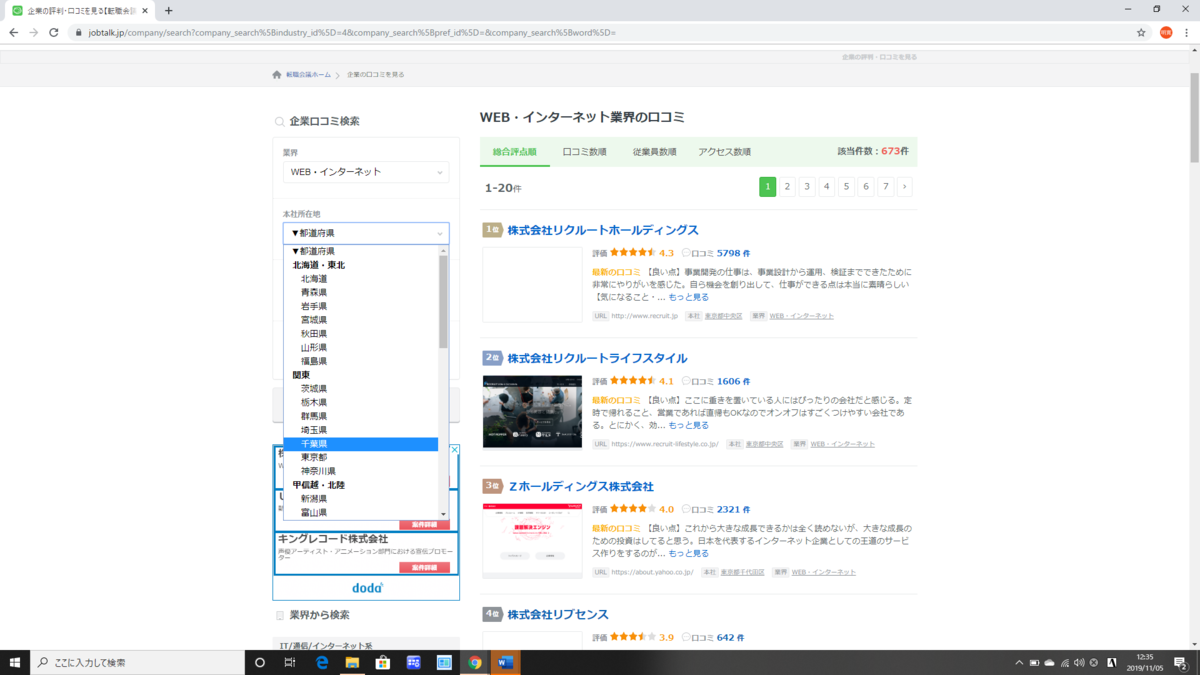Select 神奈川県 from the list
The image size is (1200, 675).
[318, 471]
